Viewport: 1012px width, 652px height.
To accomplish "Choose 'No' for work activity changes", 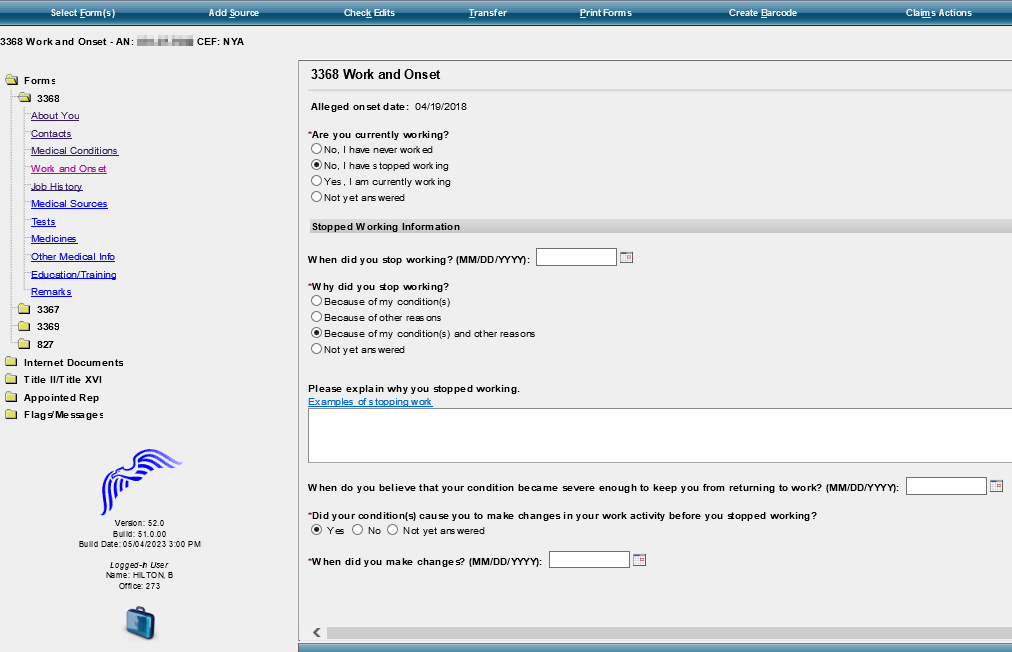I will click(x=358, y=531).
